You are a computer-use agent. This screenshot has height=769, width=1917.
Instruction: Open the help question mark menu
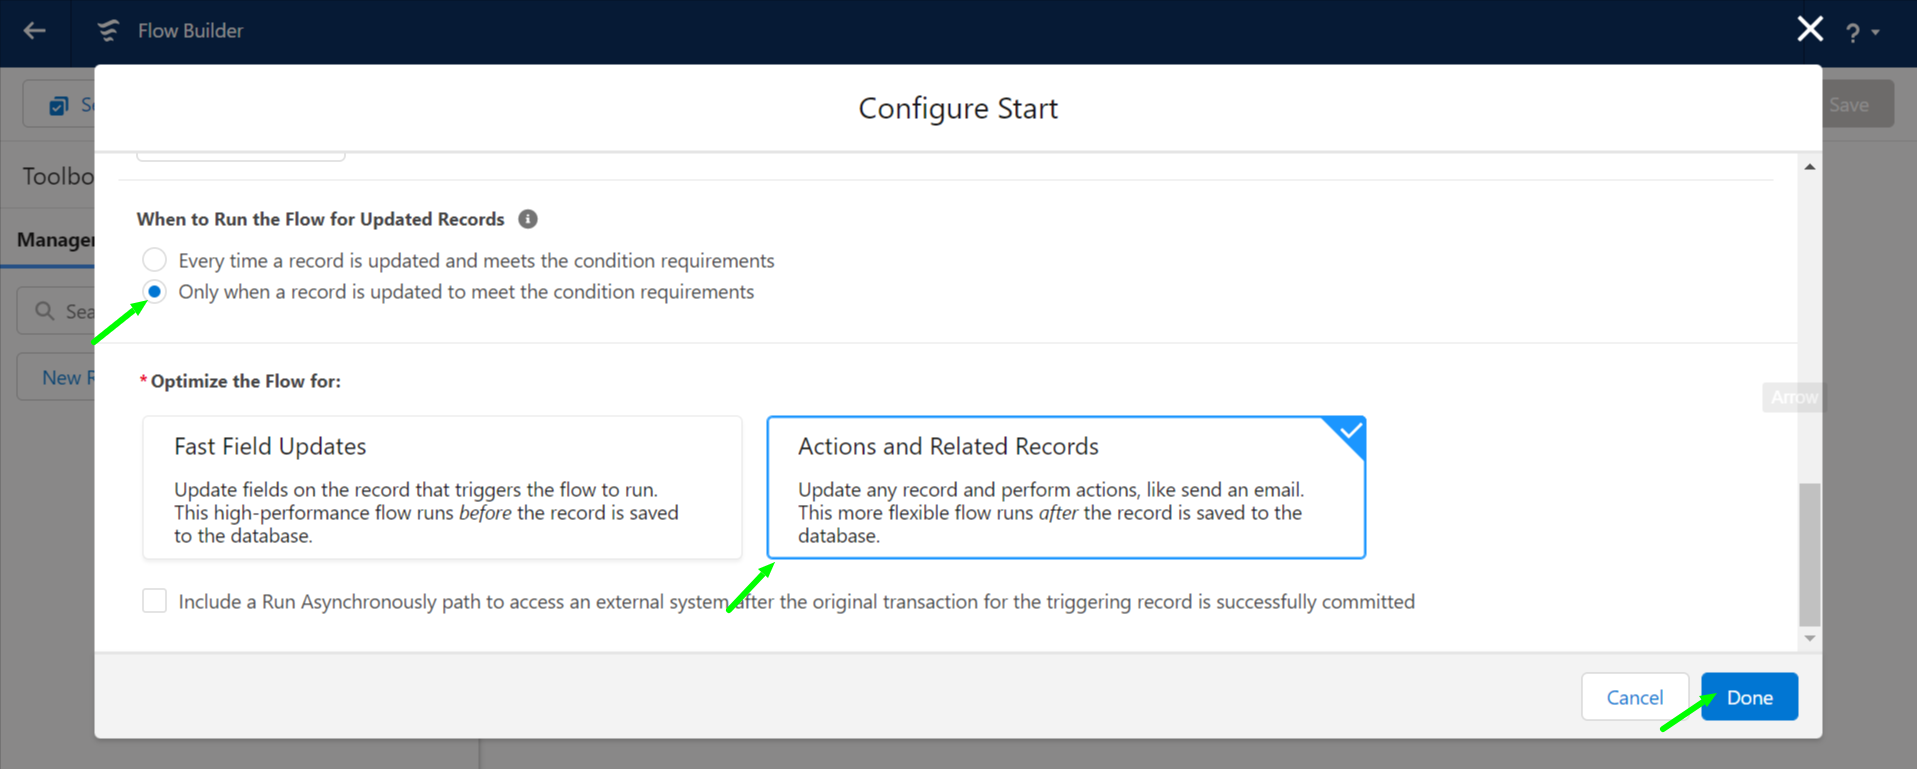click(1853, 32)
